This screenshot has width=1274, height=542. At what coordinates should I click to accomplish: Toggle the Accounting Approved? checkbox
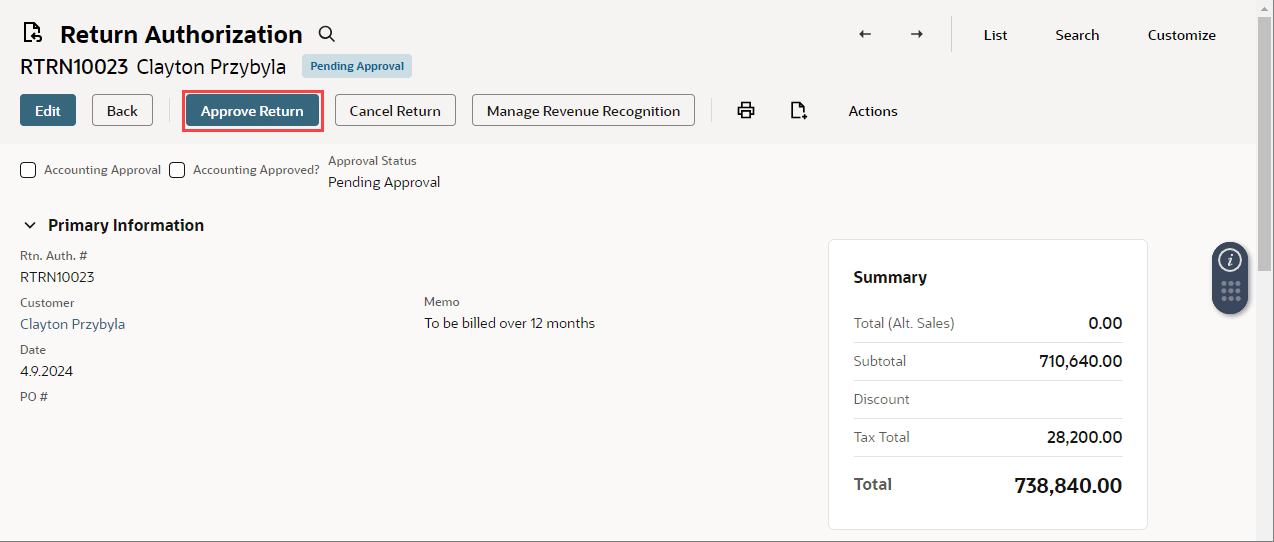click(x=177, y=170)
